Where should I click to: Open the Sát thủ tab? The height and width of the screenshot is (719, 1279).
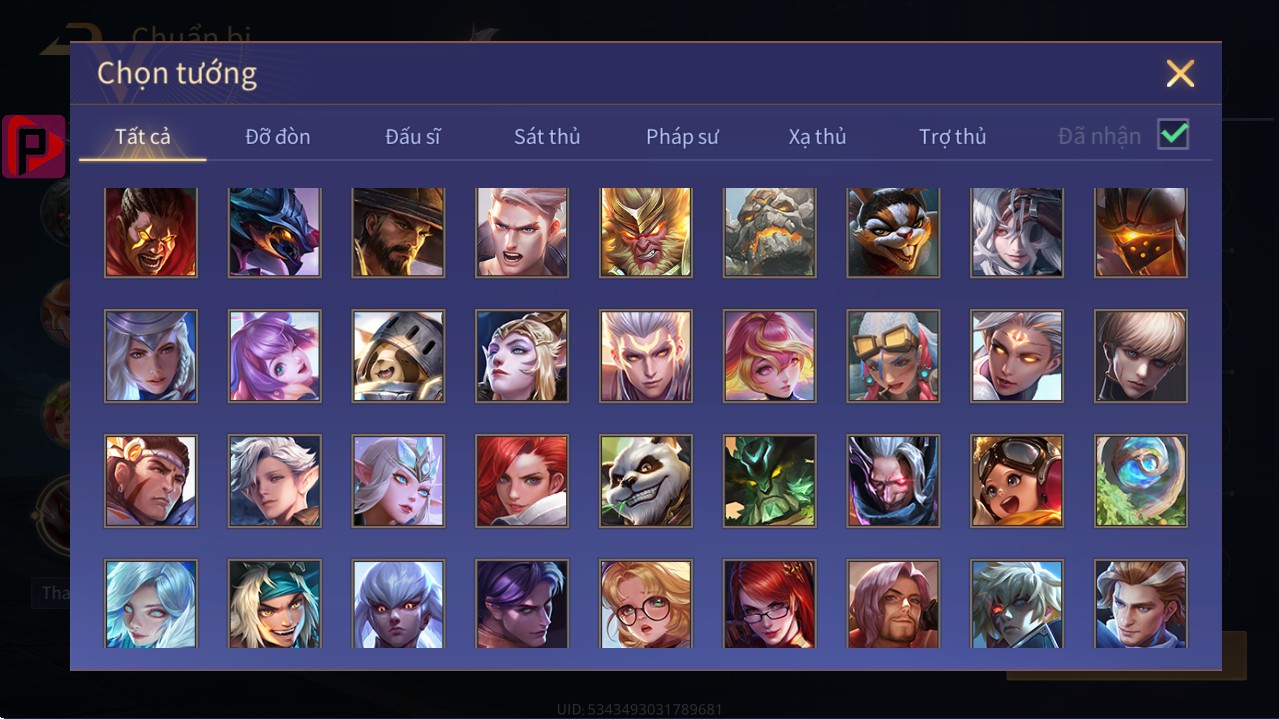[x=547, y=137]
